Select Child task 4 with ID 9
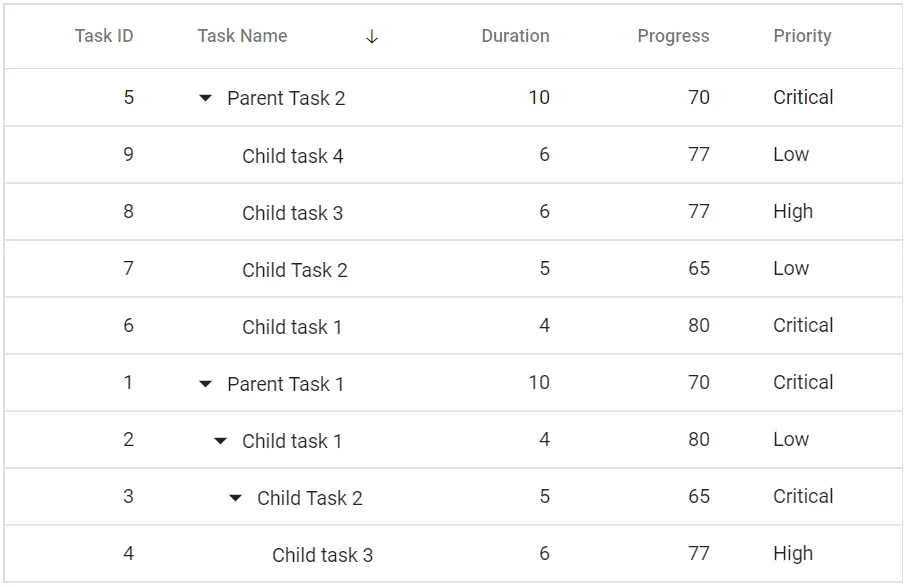 (292, 155)
